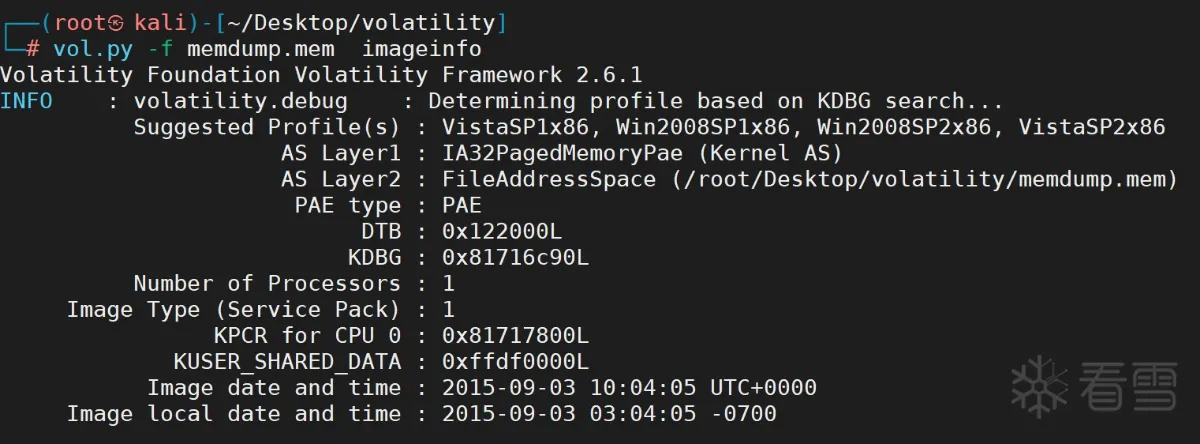Click the KUSER_SHARED_DATA value 0xffdf0000L
1200x444 pixels.
[516, 361]
